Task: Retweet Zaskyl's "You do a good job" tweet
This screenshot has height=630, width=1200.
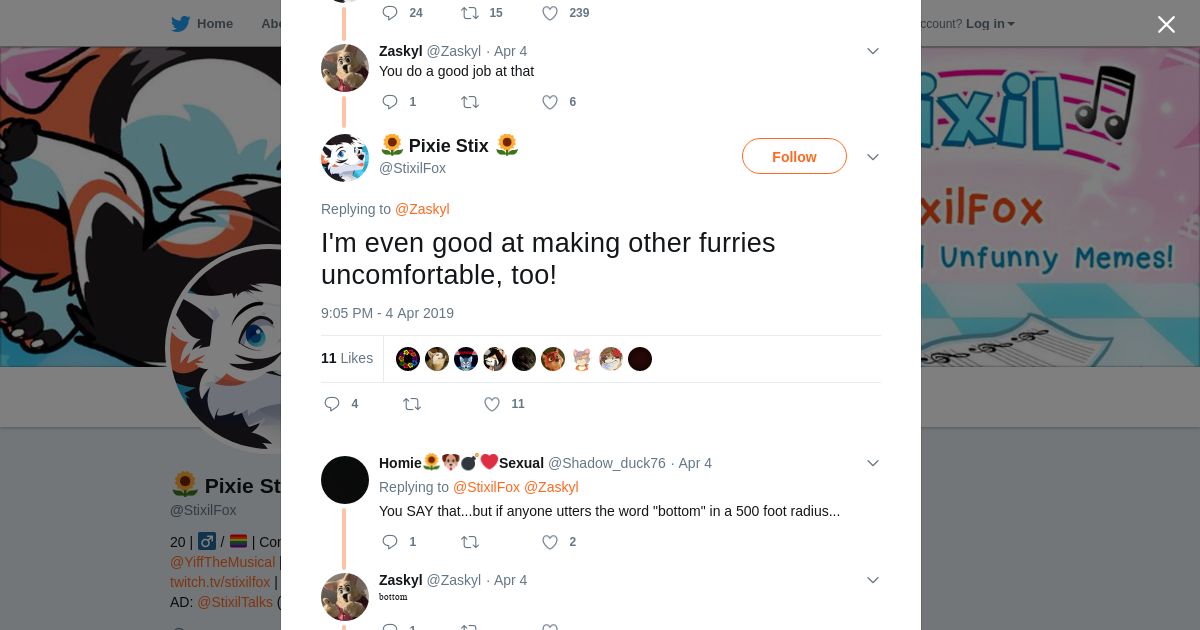Action: pyautogui.click(x=470, y=102)
